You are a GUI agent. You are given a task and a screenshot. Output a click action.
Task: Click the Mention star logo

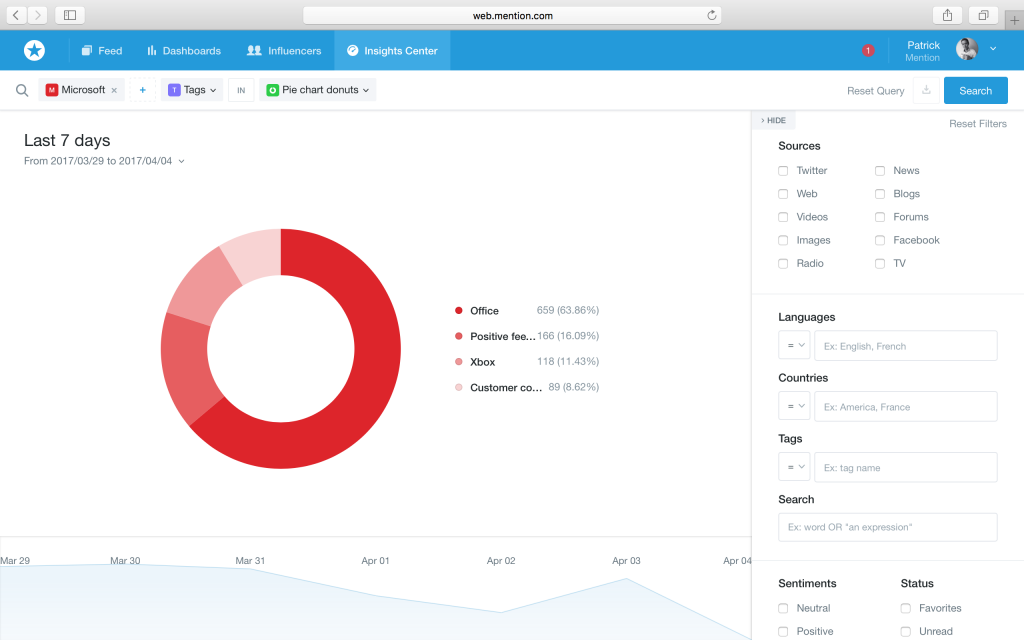35,50
